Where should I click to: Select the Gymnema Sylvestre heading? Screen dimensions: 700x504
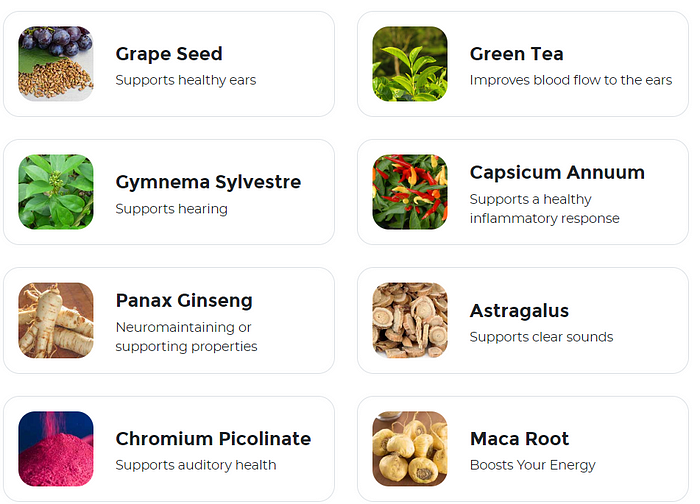coord(208,182)
